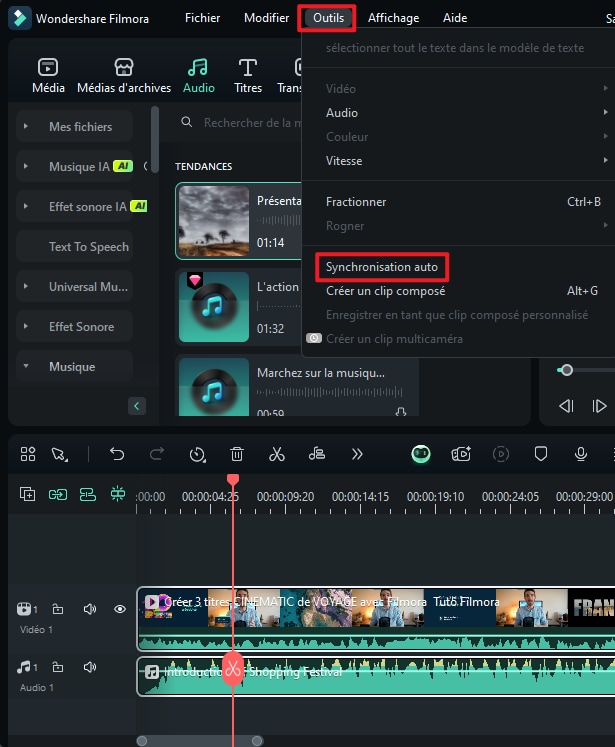Image resolution: width=615 pixels, height=747 pixels.
Task: Open Text To Speech section
Action: (74, 246)
